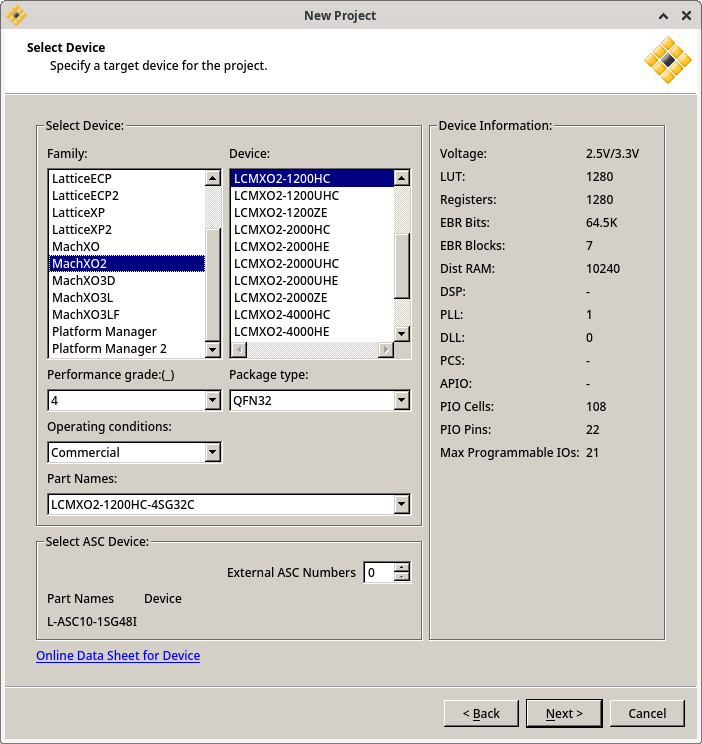Choose device LCMXO2-2000HC
The height and width of the screenshot is (744, 702).
[x=312, y=230]
